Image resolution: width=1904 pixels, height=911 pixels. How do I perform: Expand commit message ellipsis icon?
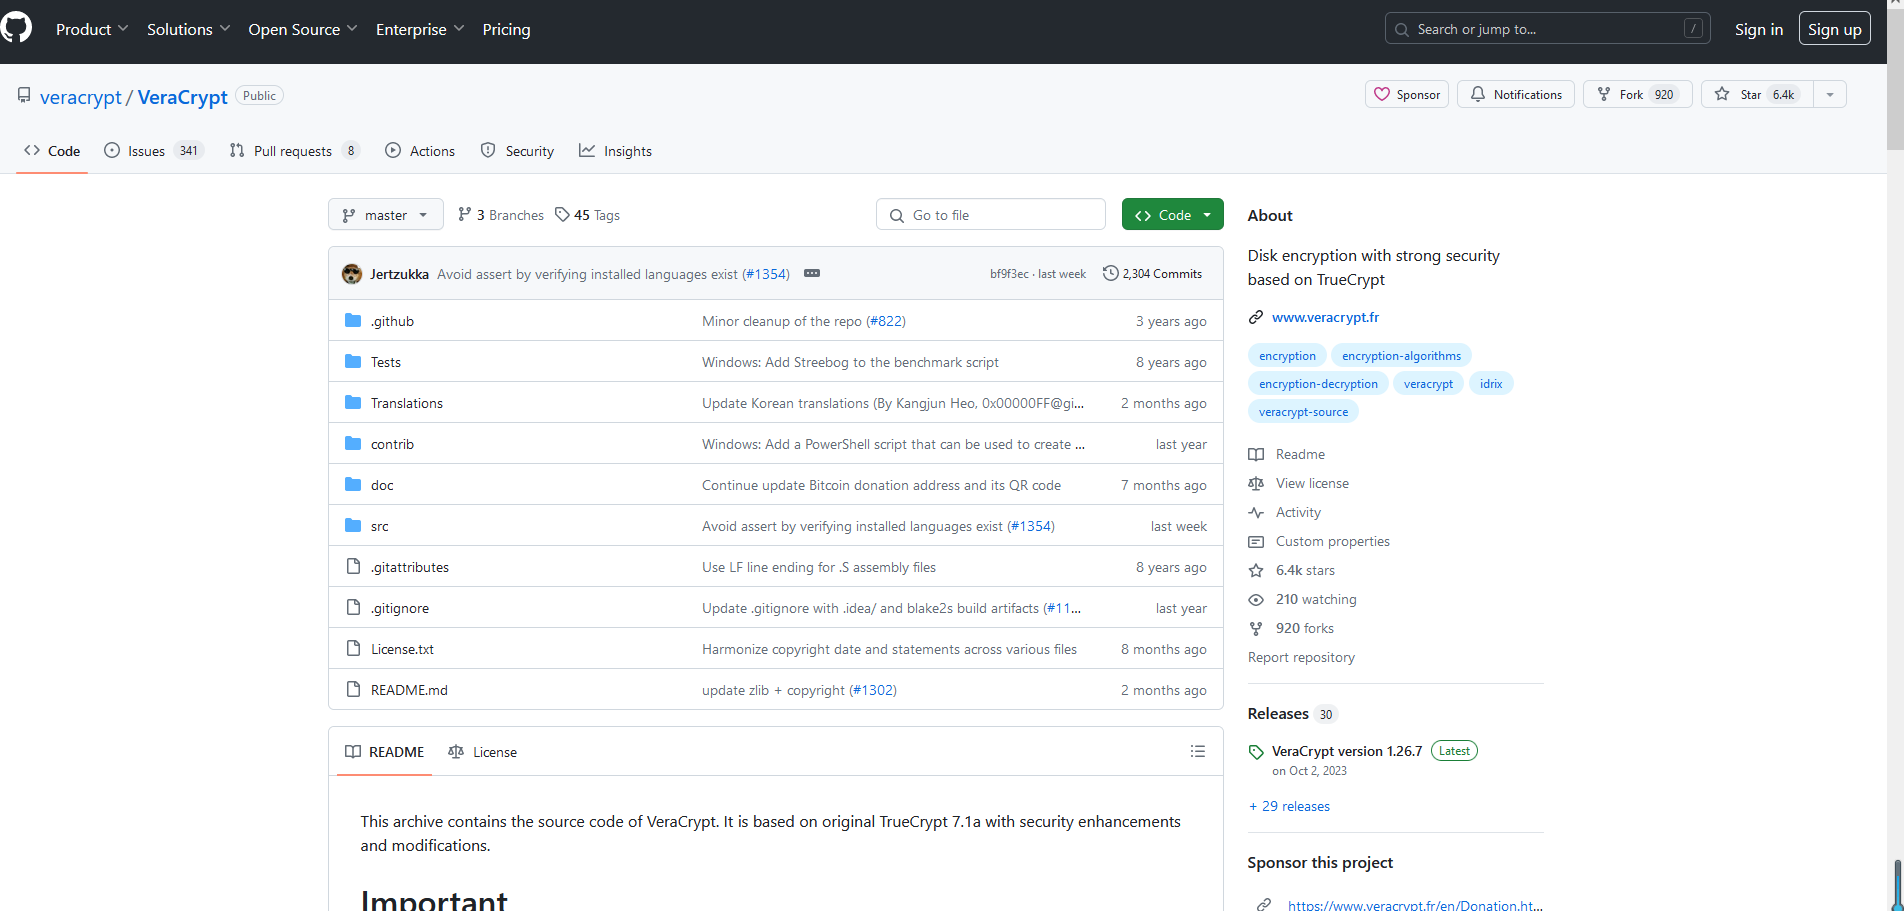click(812, 273)
